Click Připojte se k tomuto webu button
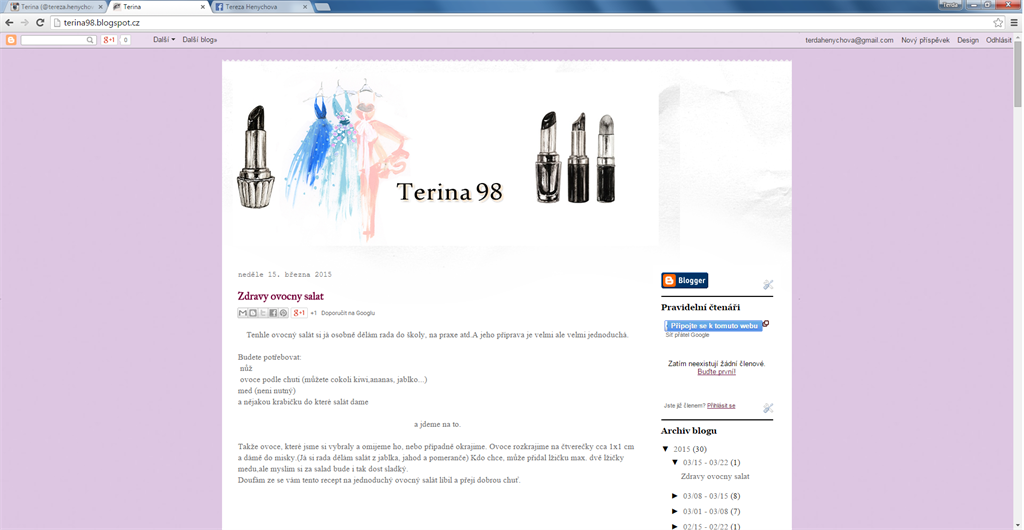Image resolution: width=1024 pixels, height=530 pixels. tap(714, 325)
